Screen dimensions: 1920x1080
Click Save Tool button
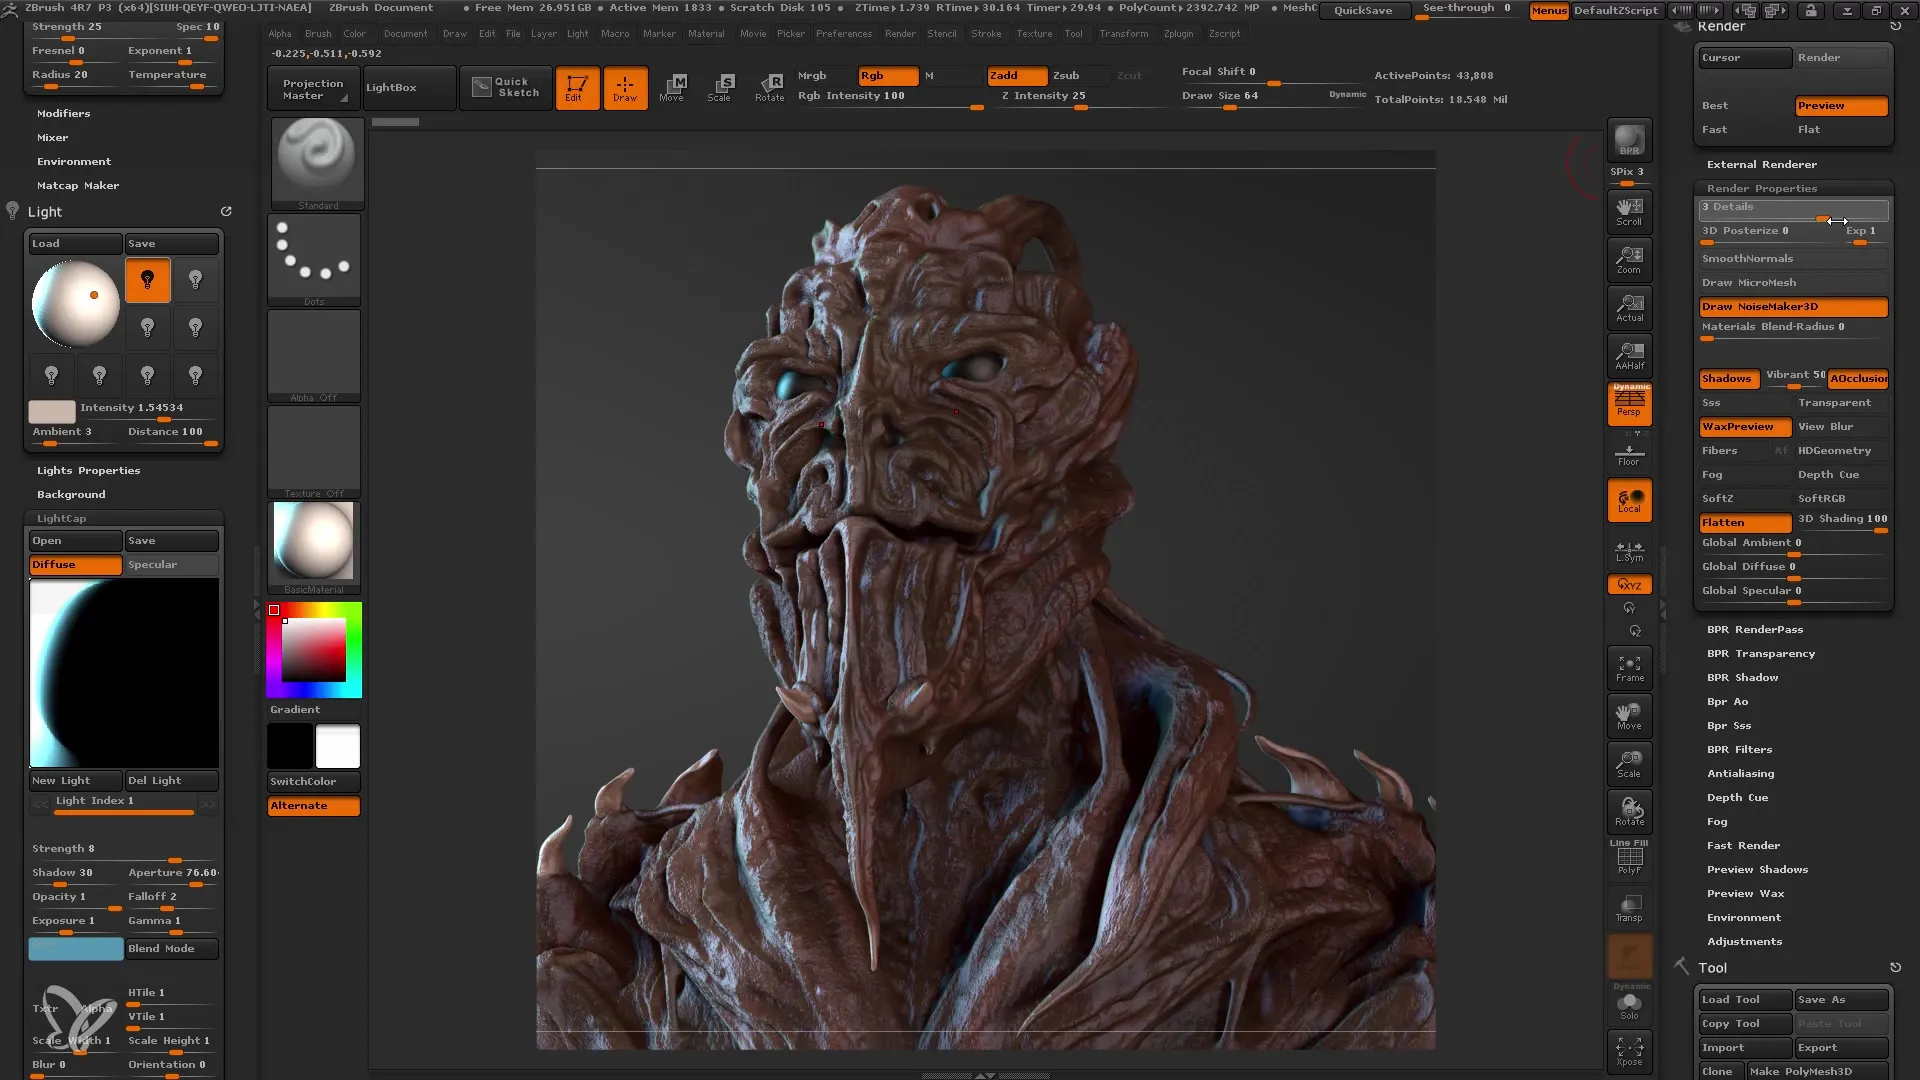[1840, 998]
